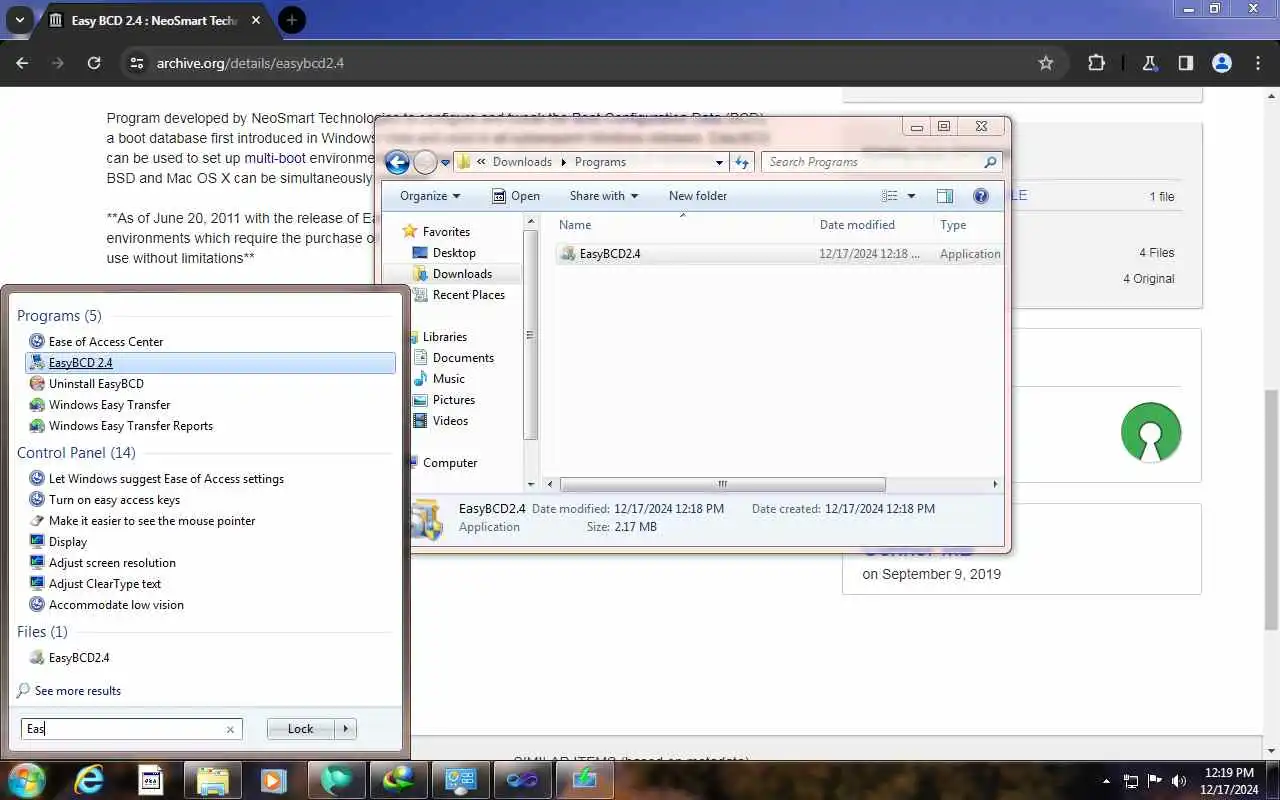The width and height of the screenshot is (1280, 800).
Task: Open a new Chrome tab
Action: pos(291,20)
